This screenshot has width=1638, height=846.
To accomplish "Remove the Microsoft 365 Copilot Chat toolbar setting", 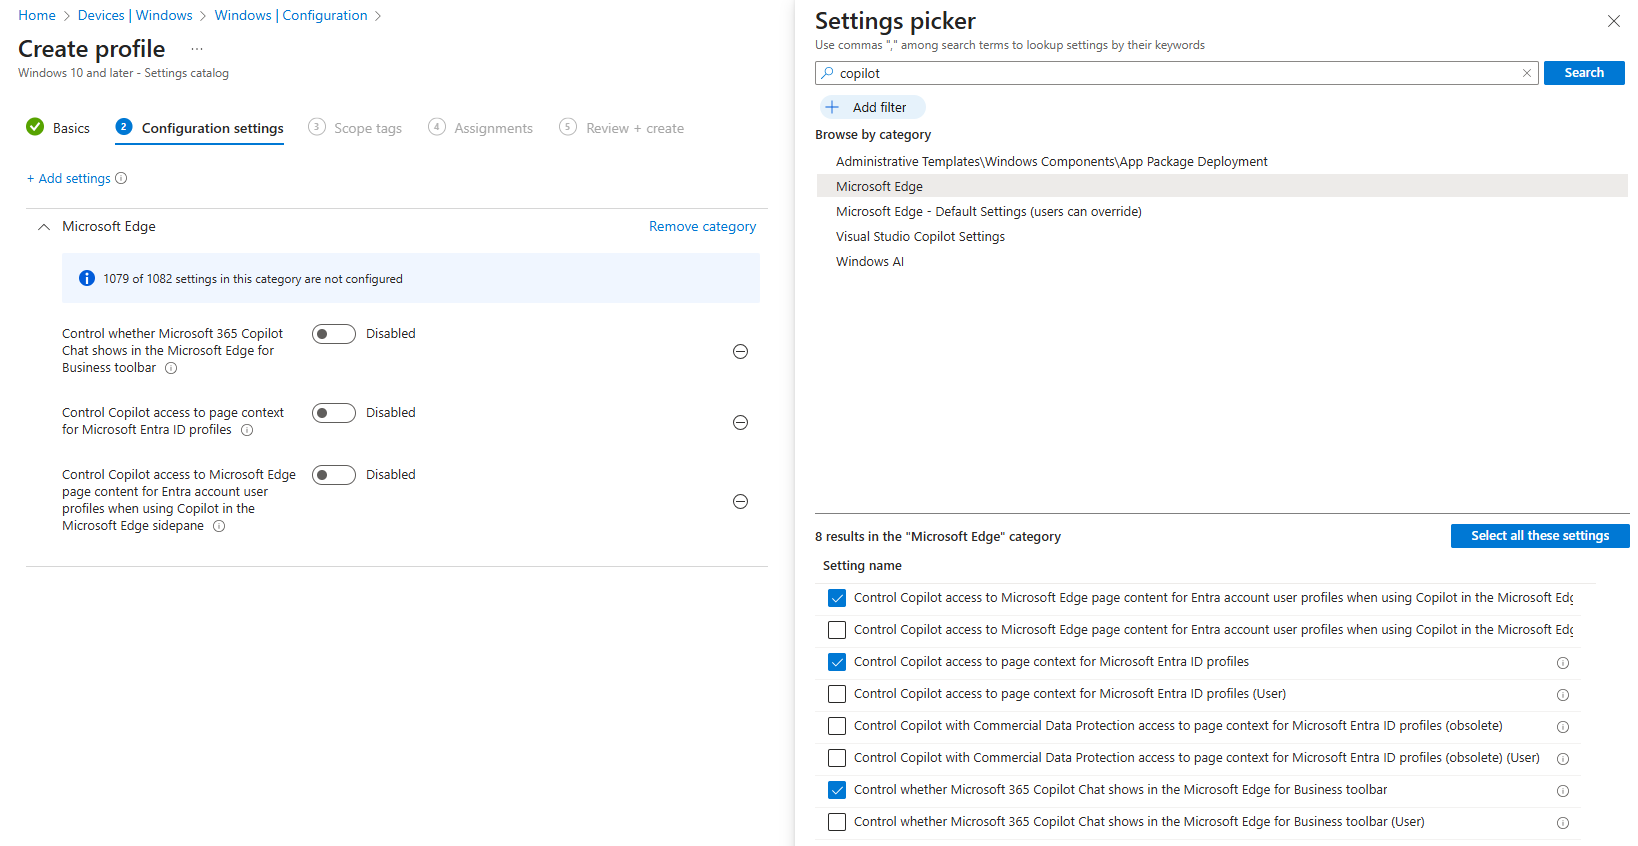I will pyautogui.click(x=740, y=351).
